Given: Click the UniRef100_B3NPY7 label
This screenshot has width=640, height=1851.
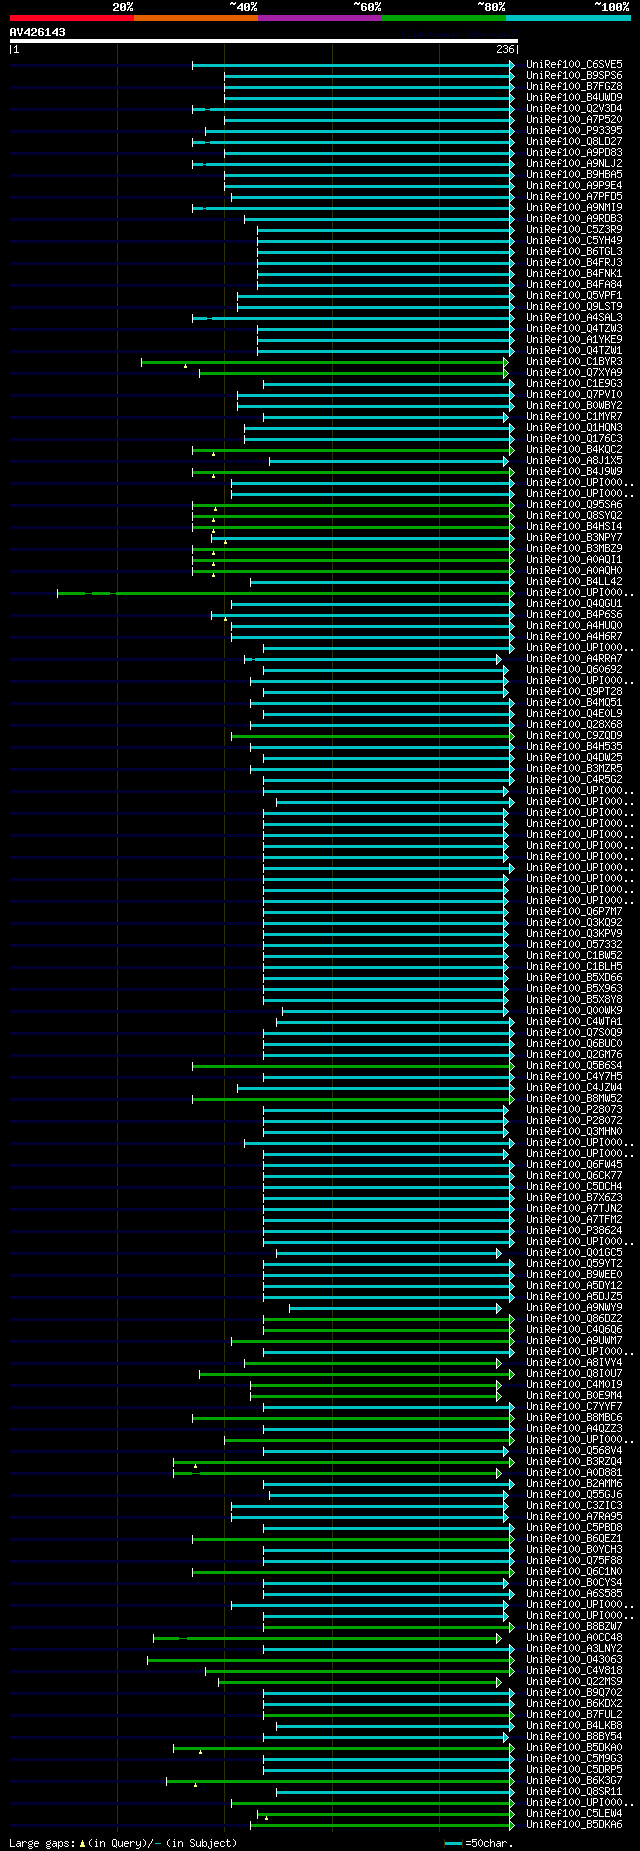Looking at the screenshot, I should [574, 538].
